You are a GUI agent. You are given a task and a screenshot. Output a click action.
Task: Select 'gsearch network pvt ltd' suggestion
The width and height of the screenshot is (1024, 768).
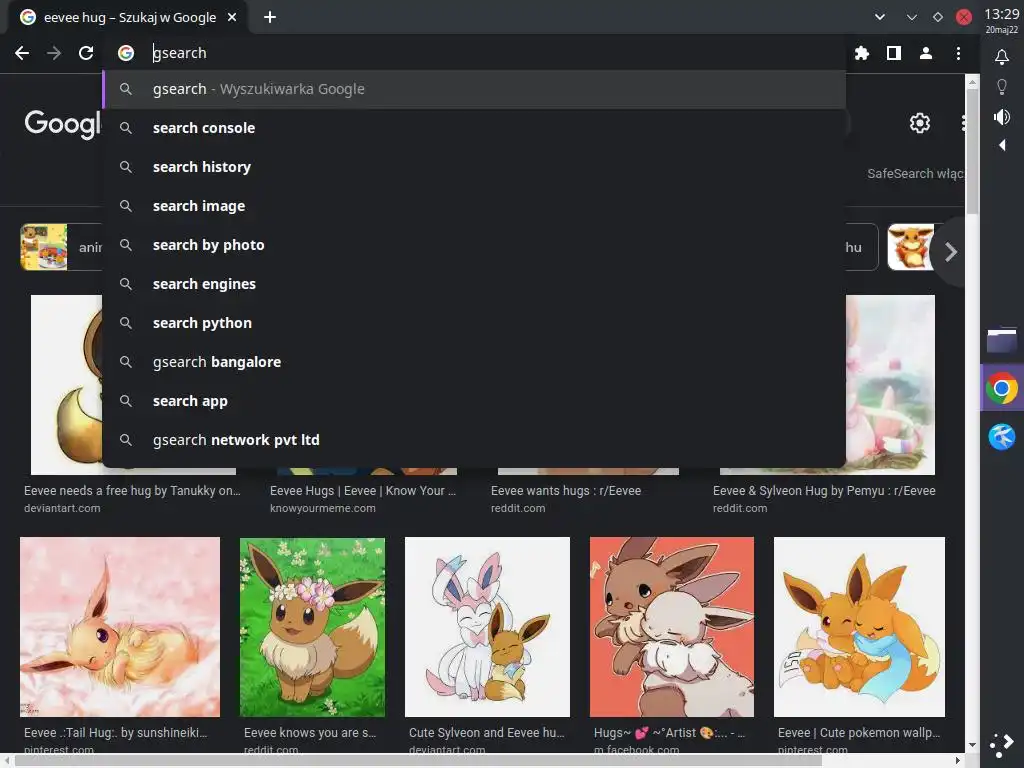[475, 440]
